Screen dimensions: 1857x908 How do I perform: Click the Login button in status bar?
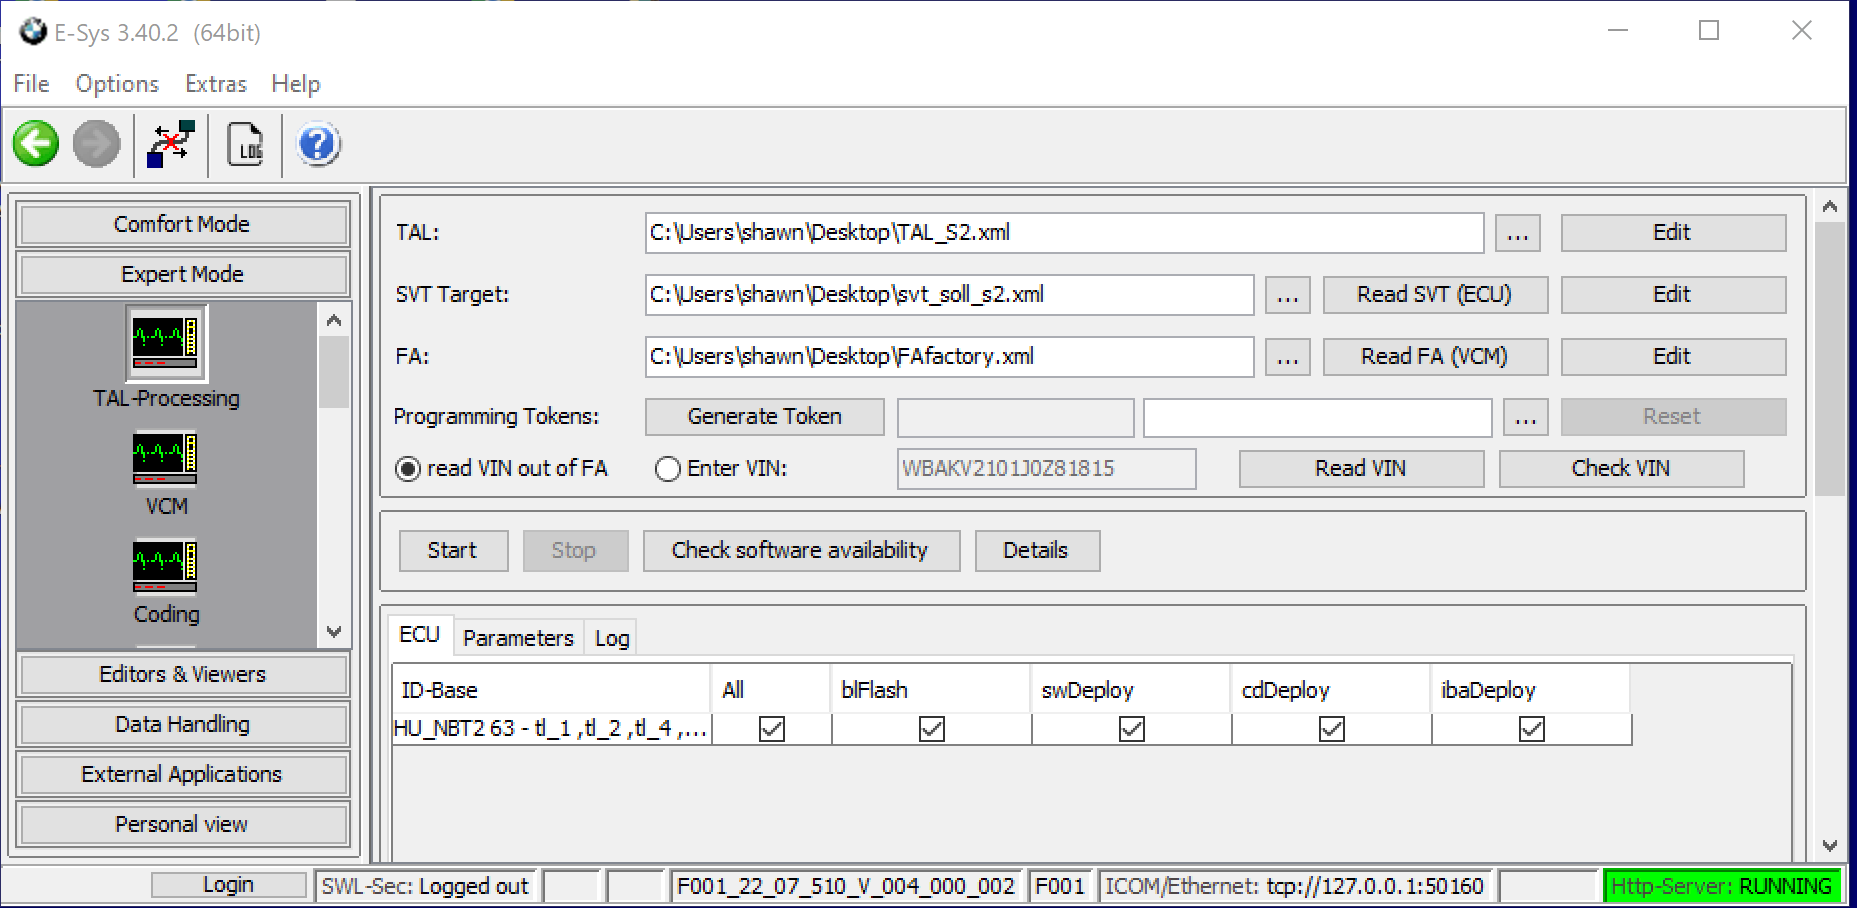(x=229, y=885)
